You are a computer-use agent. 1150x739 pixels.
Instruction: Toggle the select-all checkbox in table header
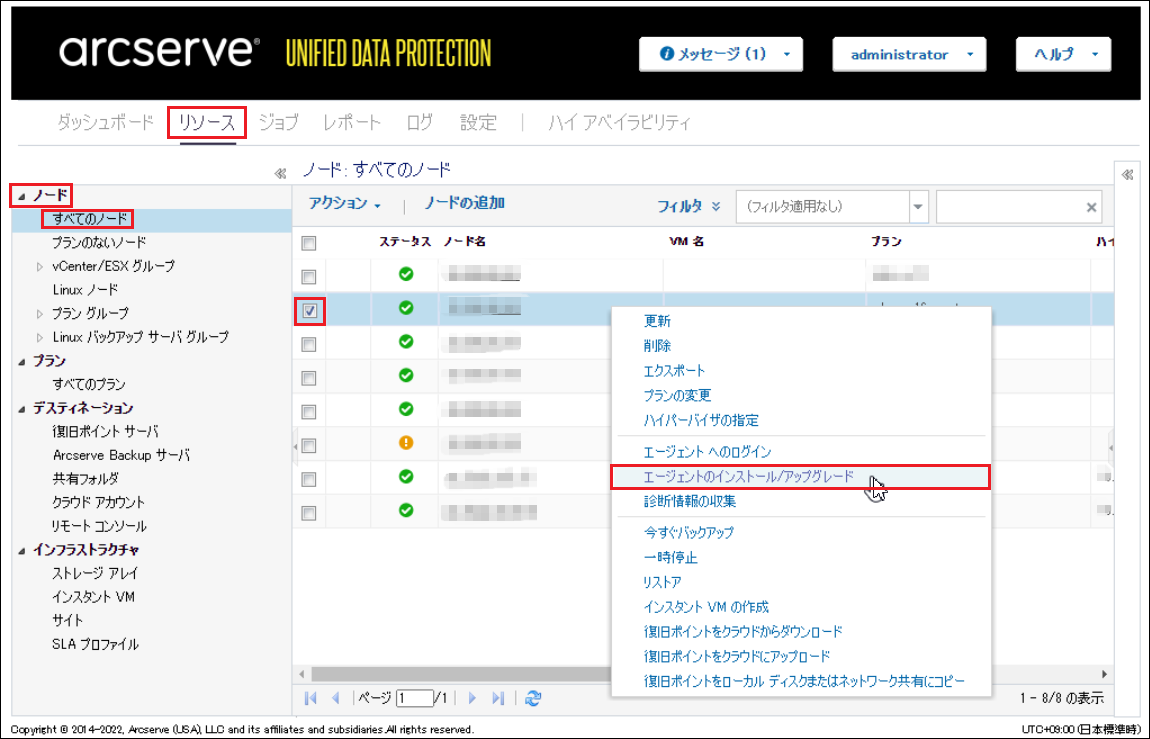coord(309,243)
